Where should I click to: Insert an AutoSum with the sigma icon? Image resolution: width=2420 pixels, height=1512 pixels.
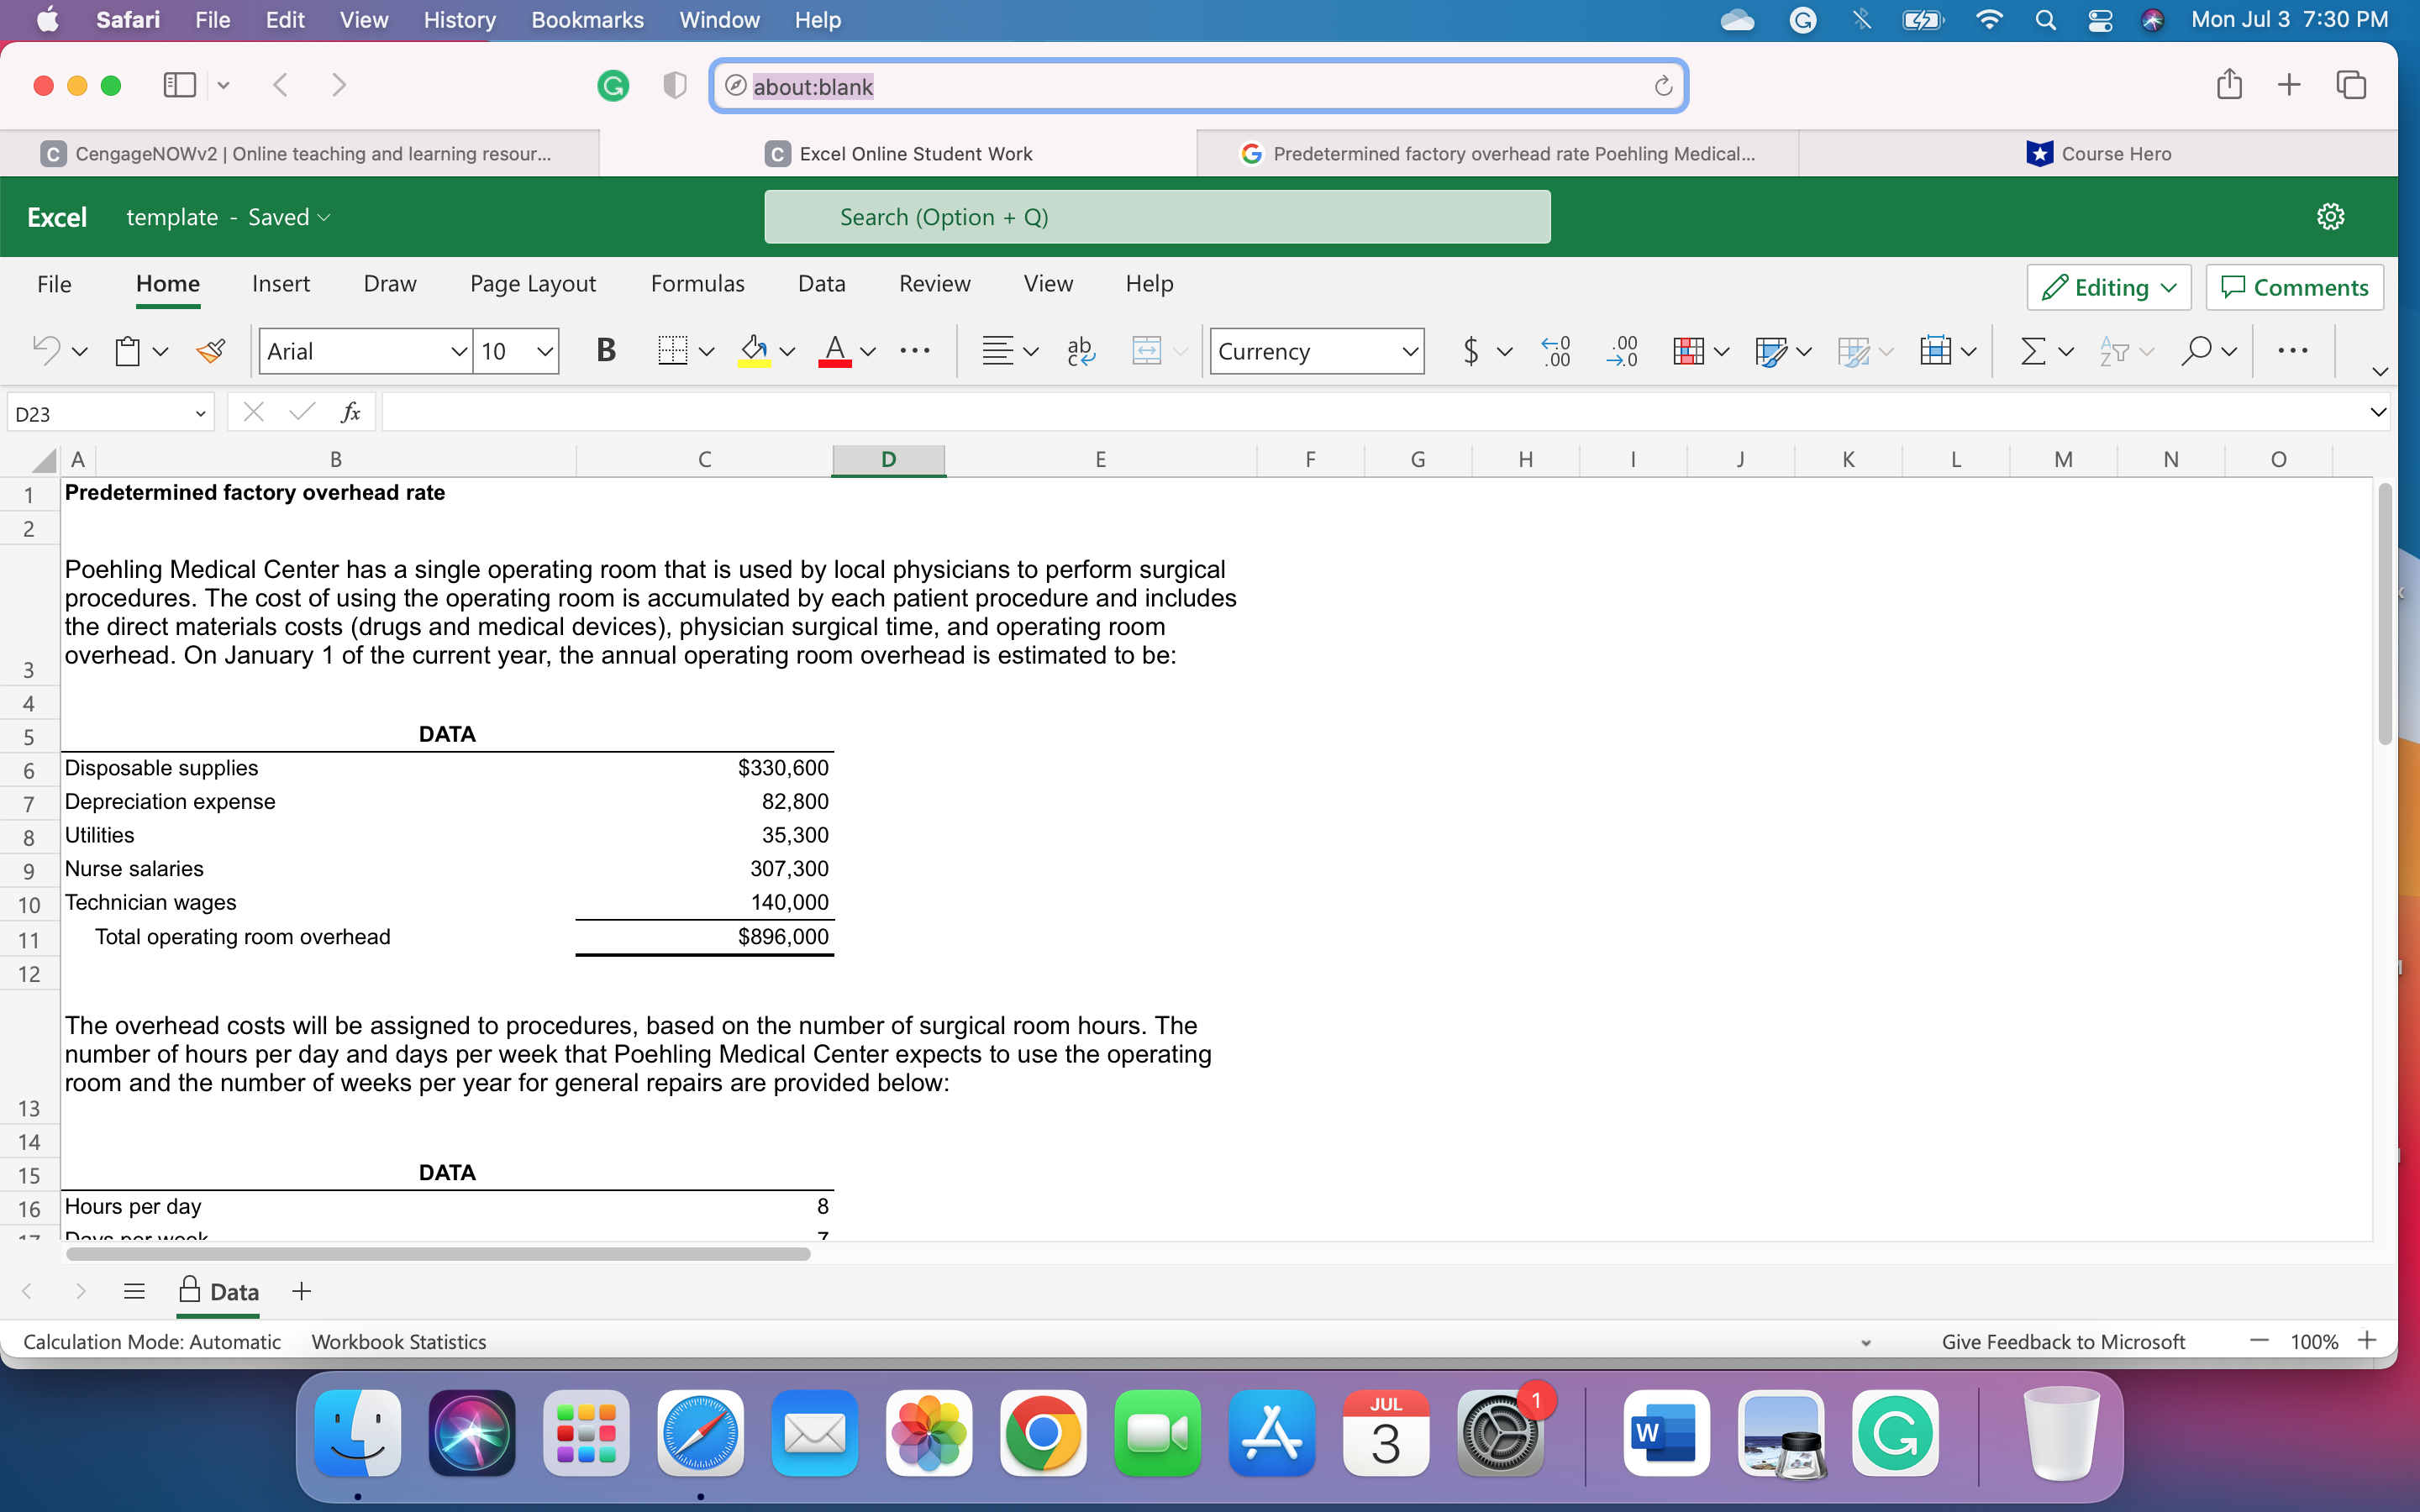point(2031,351)
